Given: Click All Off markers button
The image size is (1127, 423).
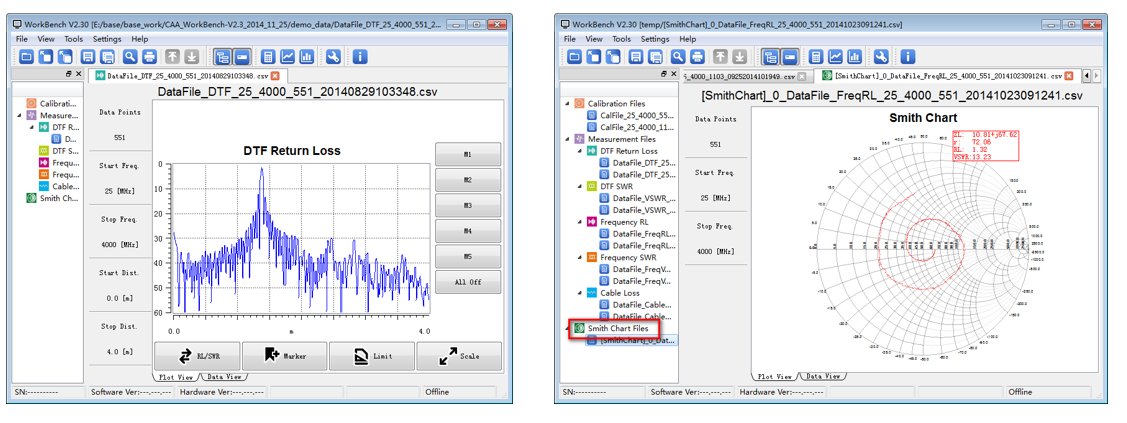Looking at the screenshot, I should click(468, 282).
